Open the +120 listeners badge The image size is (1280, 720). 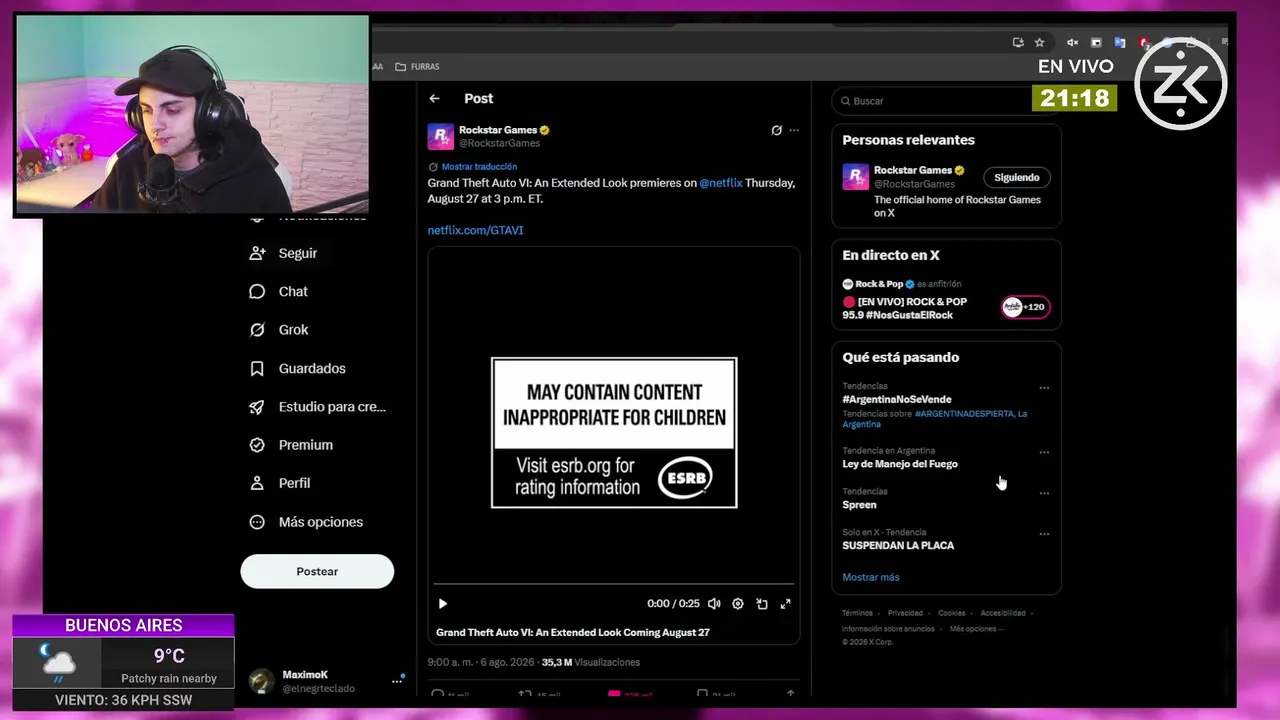(x=1026, y=307)
